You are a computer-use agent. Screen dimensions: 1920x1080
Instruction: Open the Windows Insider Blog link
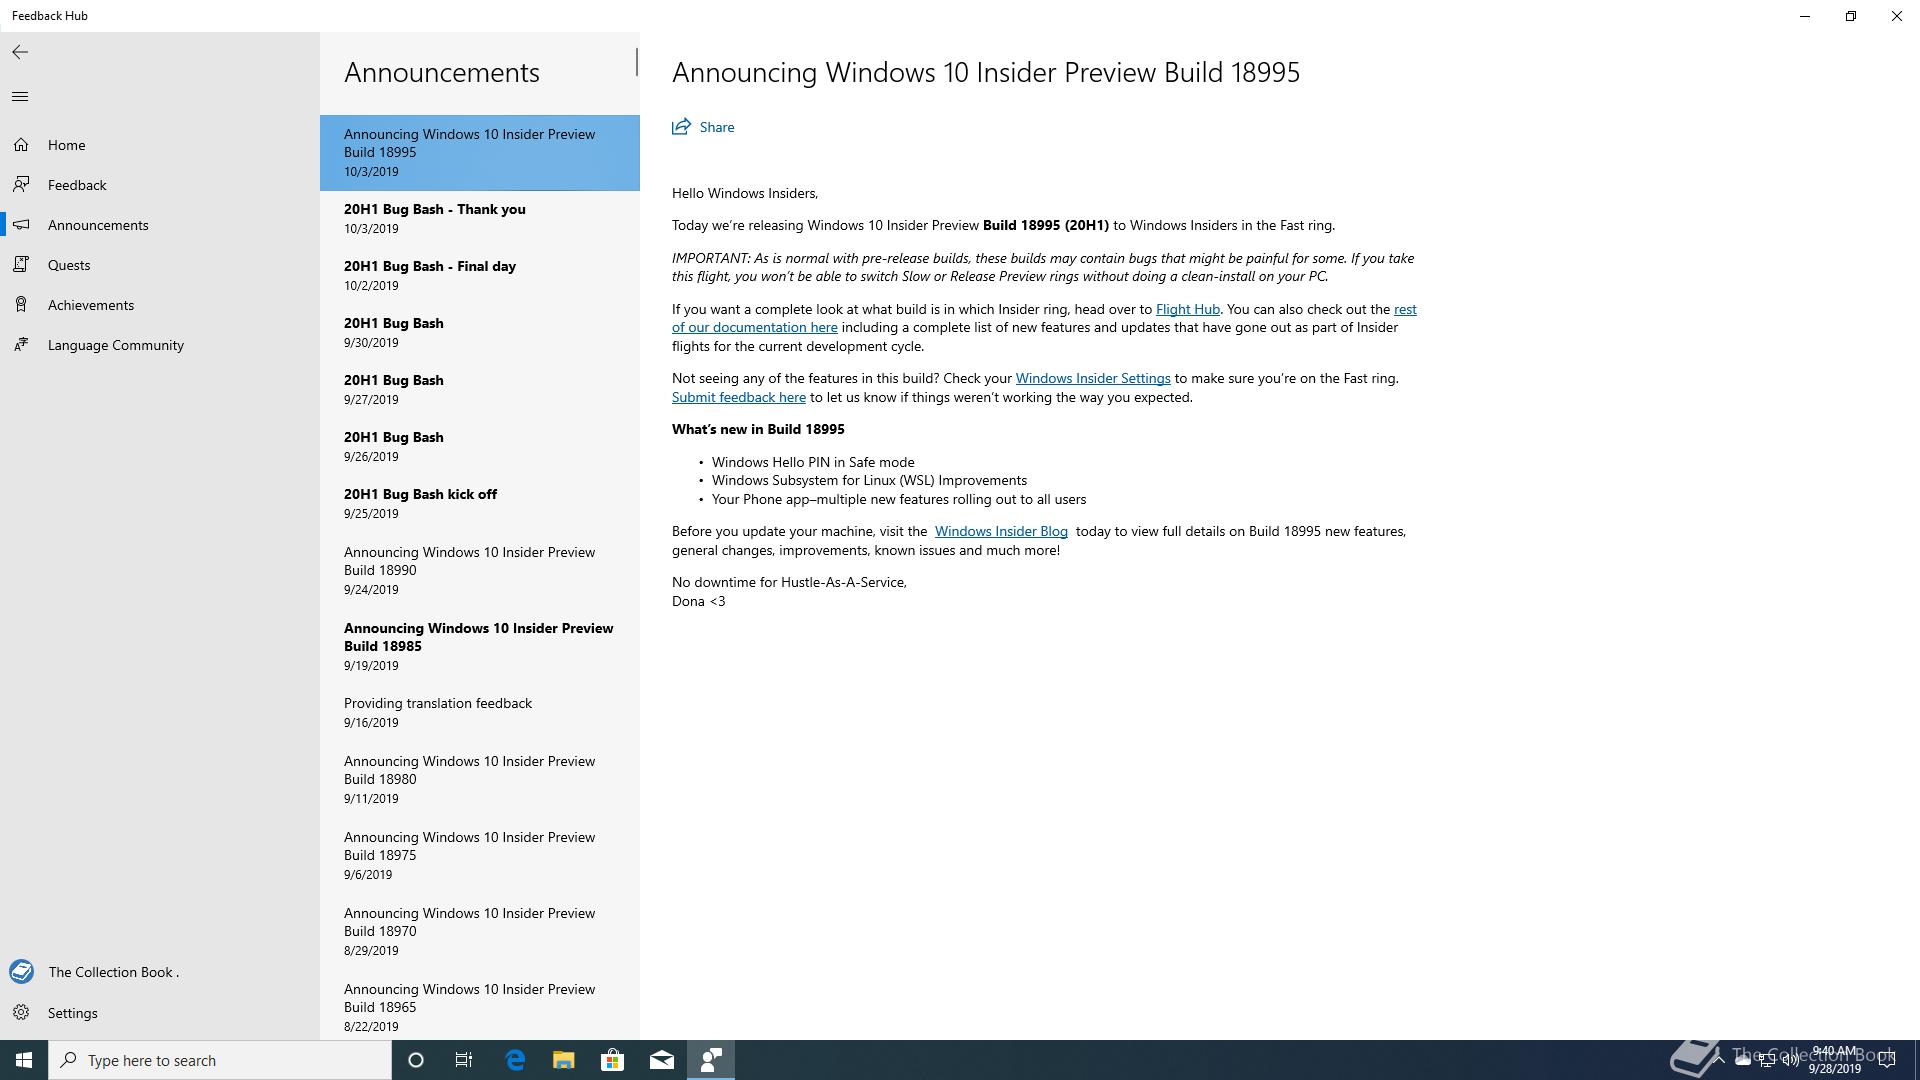(x=1001, y=531)
